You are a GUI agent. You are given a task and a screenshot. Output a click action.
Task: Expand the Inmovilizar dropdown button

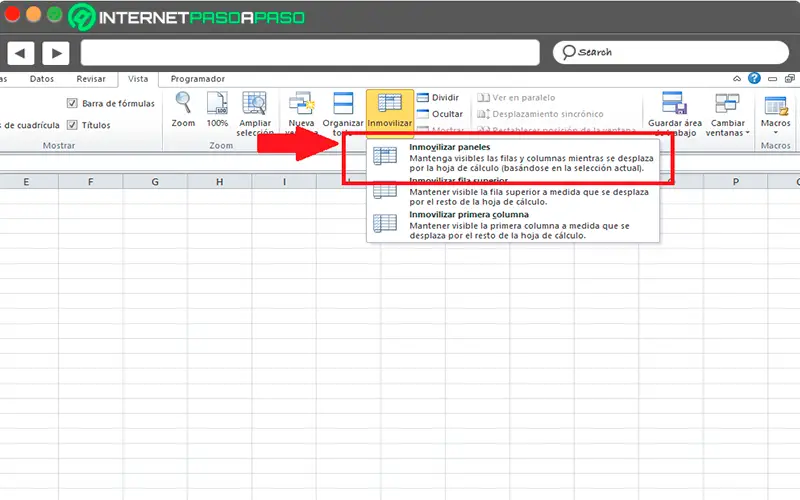click(x=390, y=113)
